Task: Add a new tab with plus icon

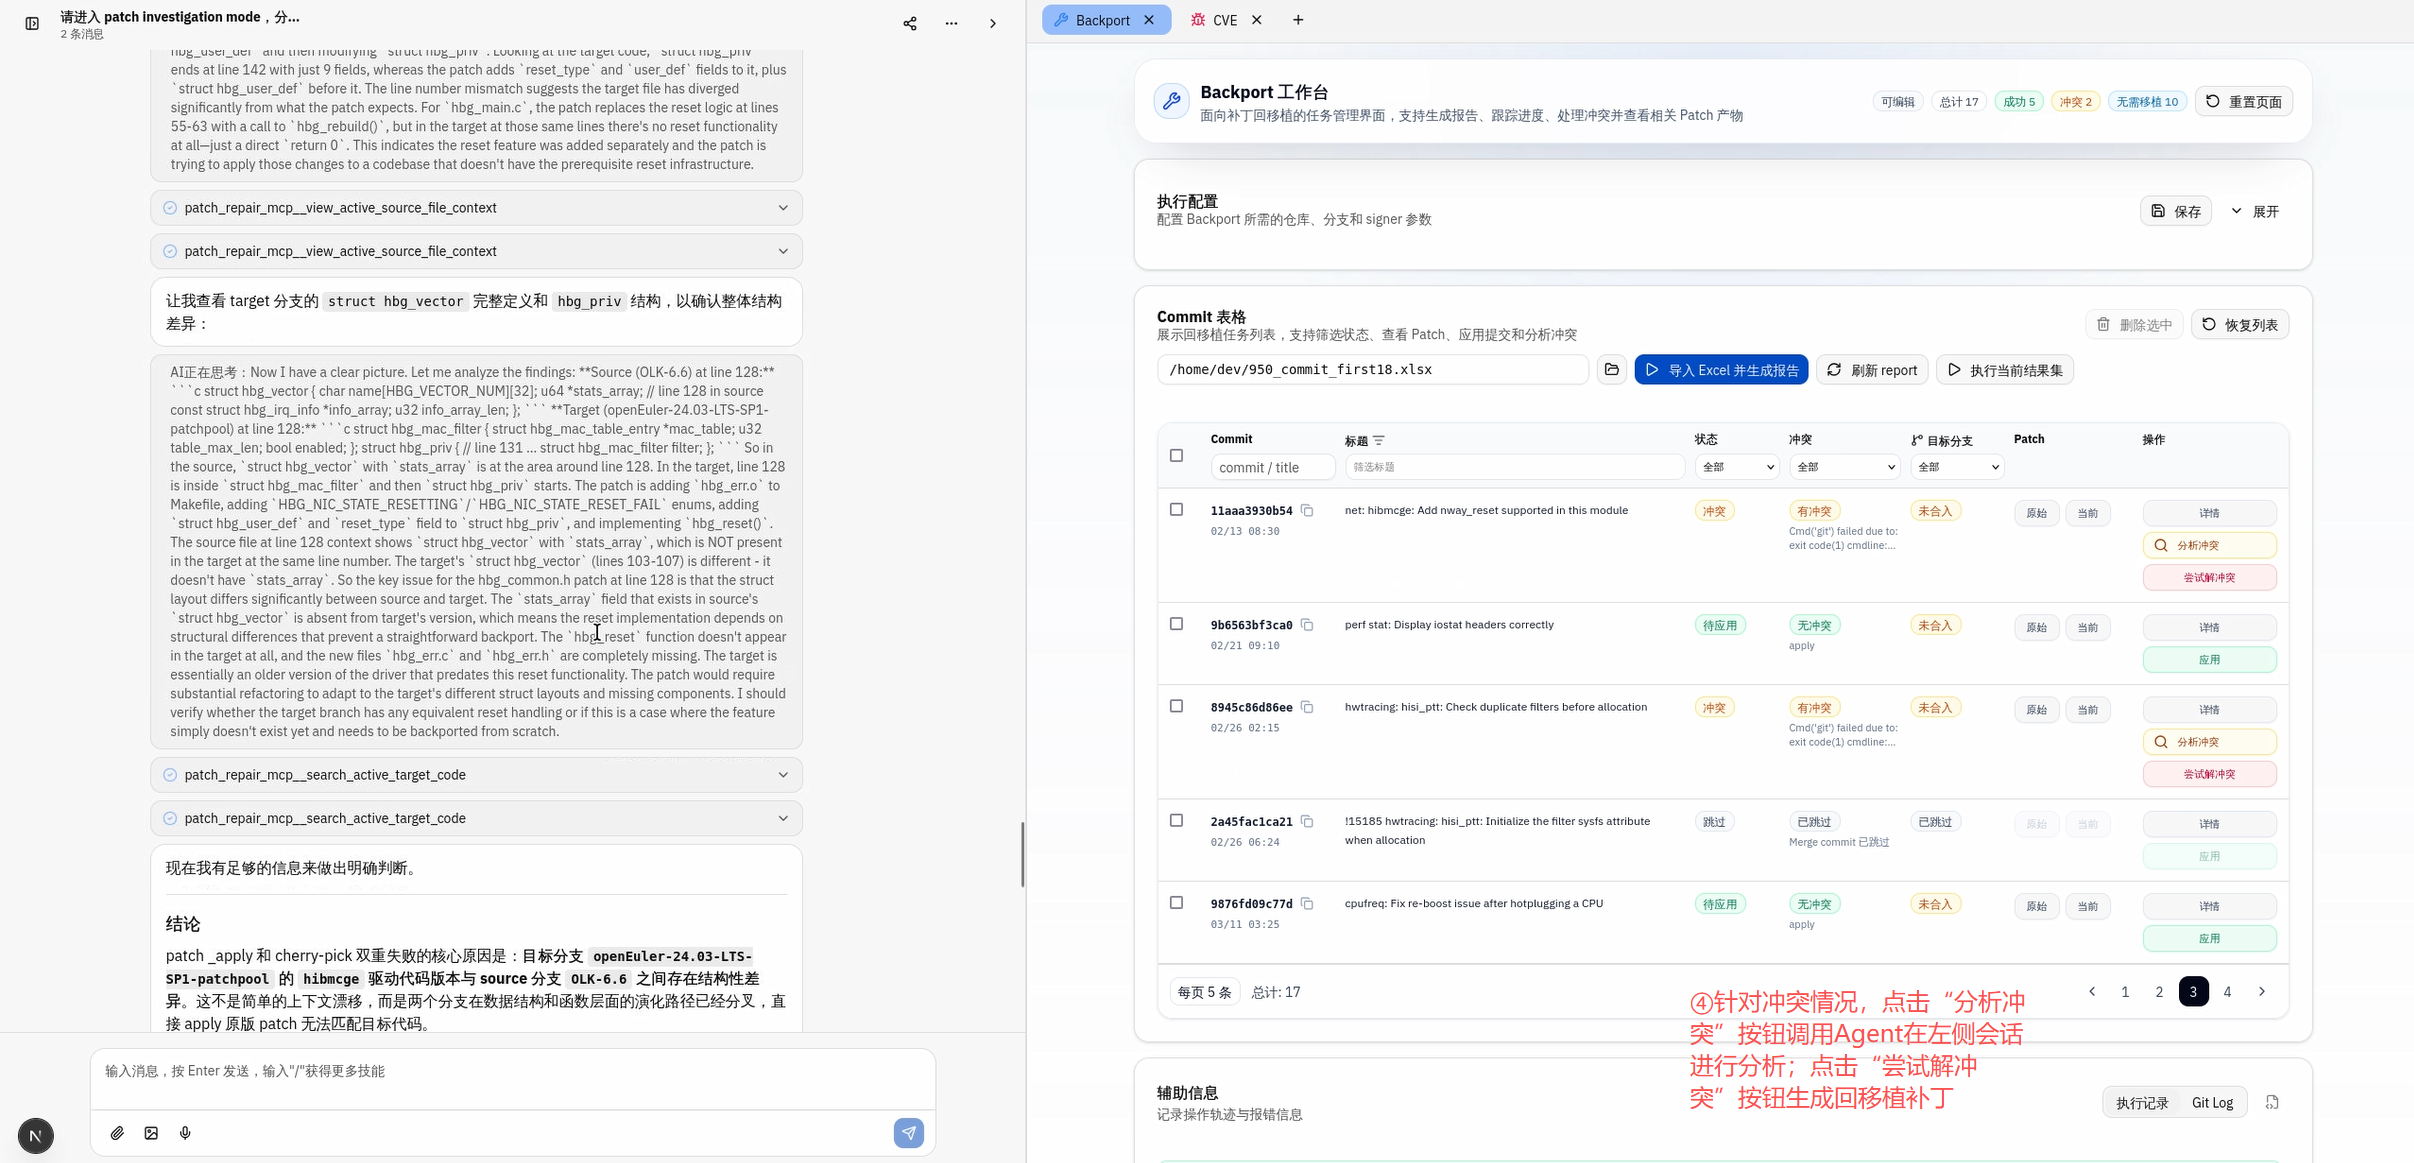Action: 1298,20
